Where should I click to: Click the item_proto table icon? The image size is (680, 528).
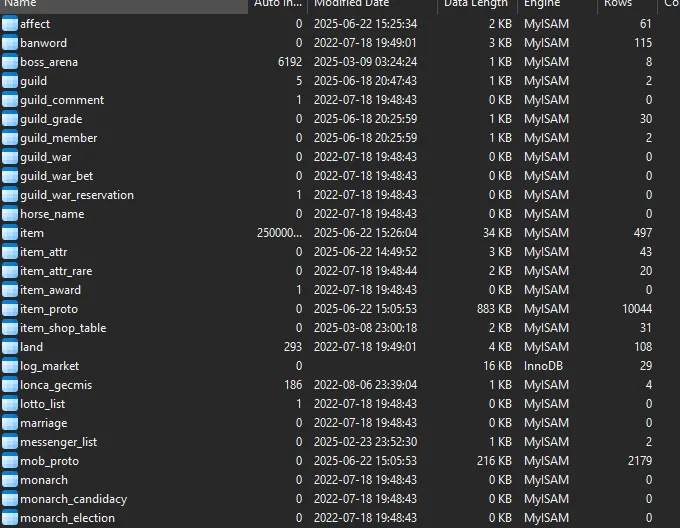tap(10, 309)
